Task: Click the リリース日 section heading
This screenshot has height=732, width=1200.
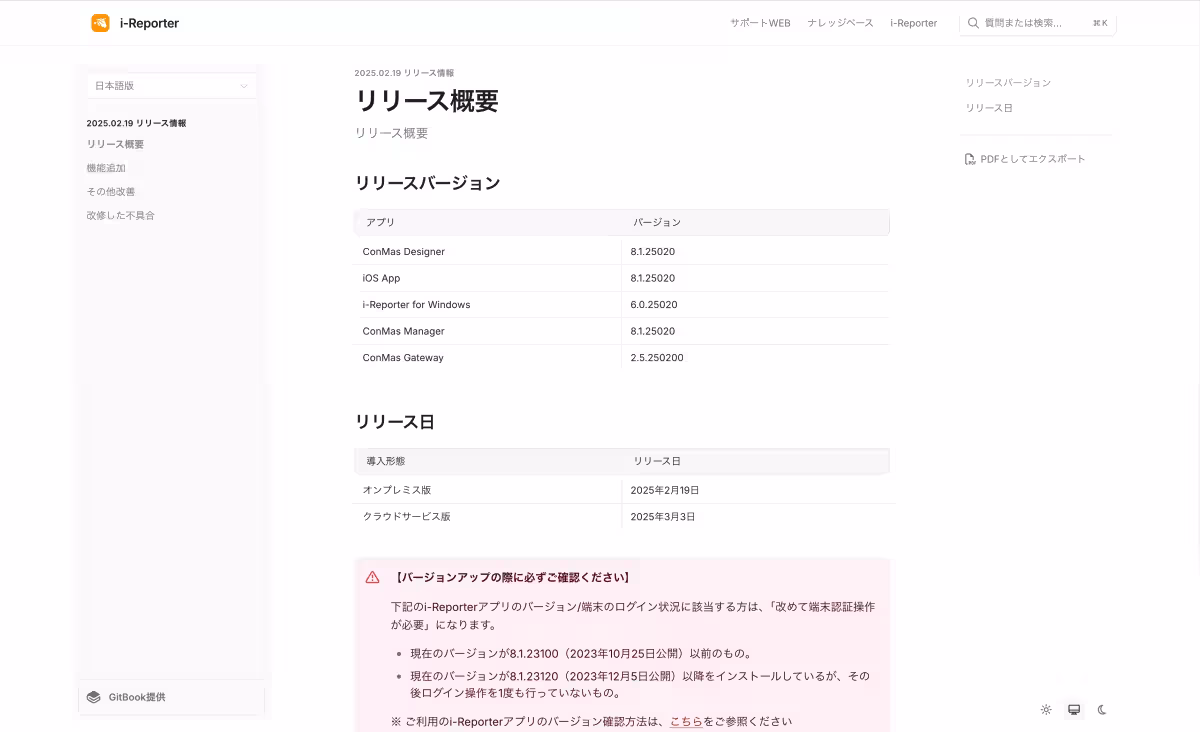Action: [x=395, y=422]
